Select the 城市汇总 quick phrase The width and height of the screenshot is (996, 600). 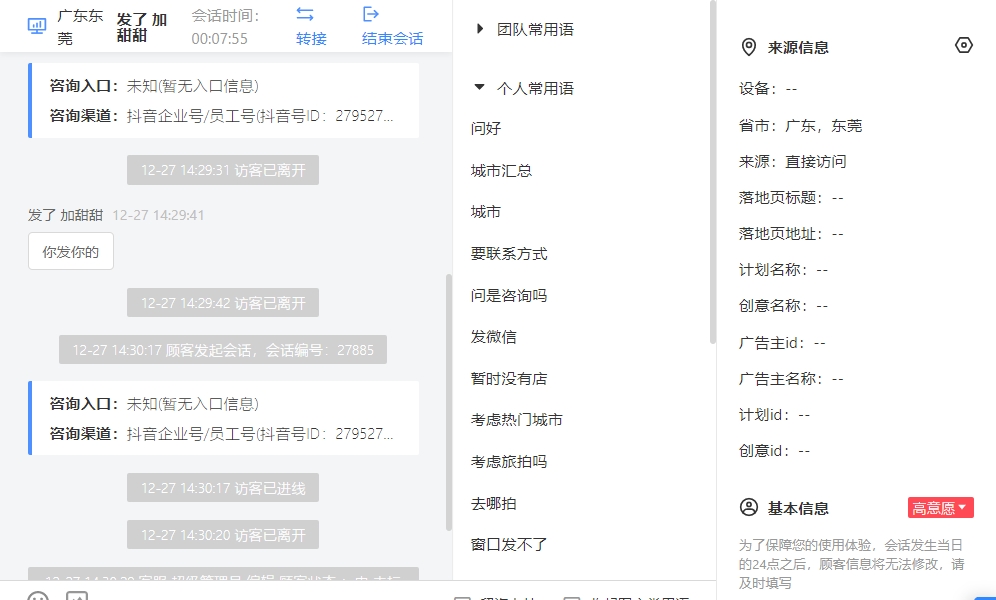[x=501, y=170]
